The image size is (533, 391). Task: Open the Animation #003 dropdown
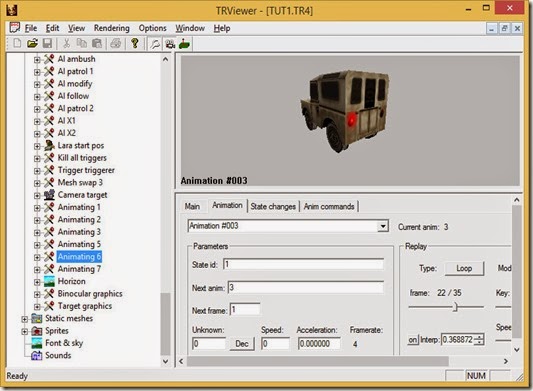click(x=383, y=226)
